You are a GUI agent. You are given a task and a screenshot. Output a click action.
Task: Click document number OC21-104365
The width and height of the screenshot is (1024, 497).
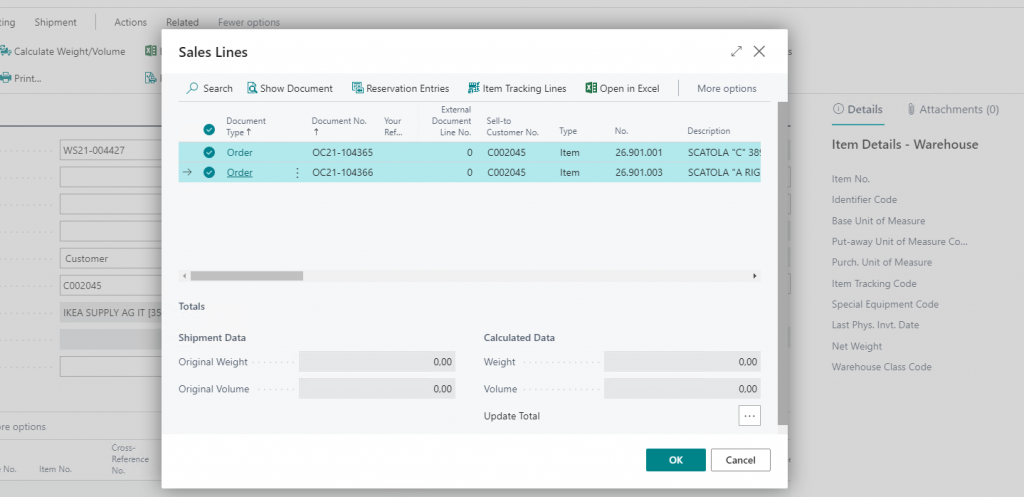click(342, 152)
